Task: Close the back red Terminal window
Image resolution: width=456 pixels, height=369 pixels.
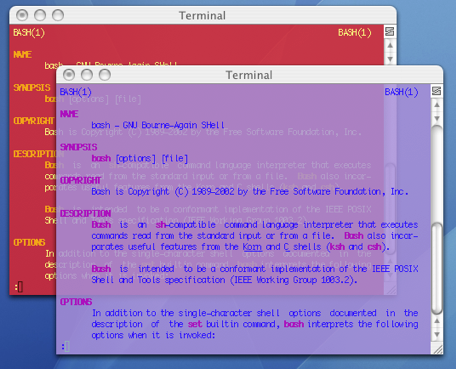Action: pyautogui.click(x=22, y=15)
